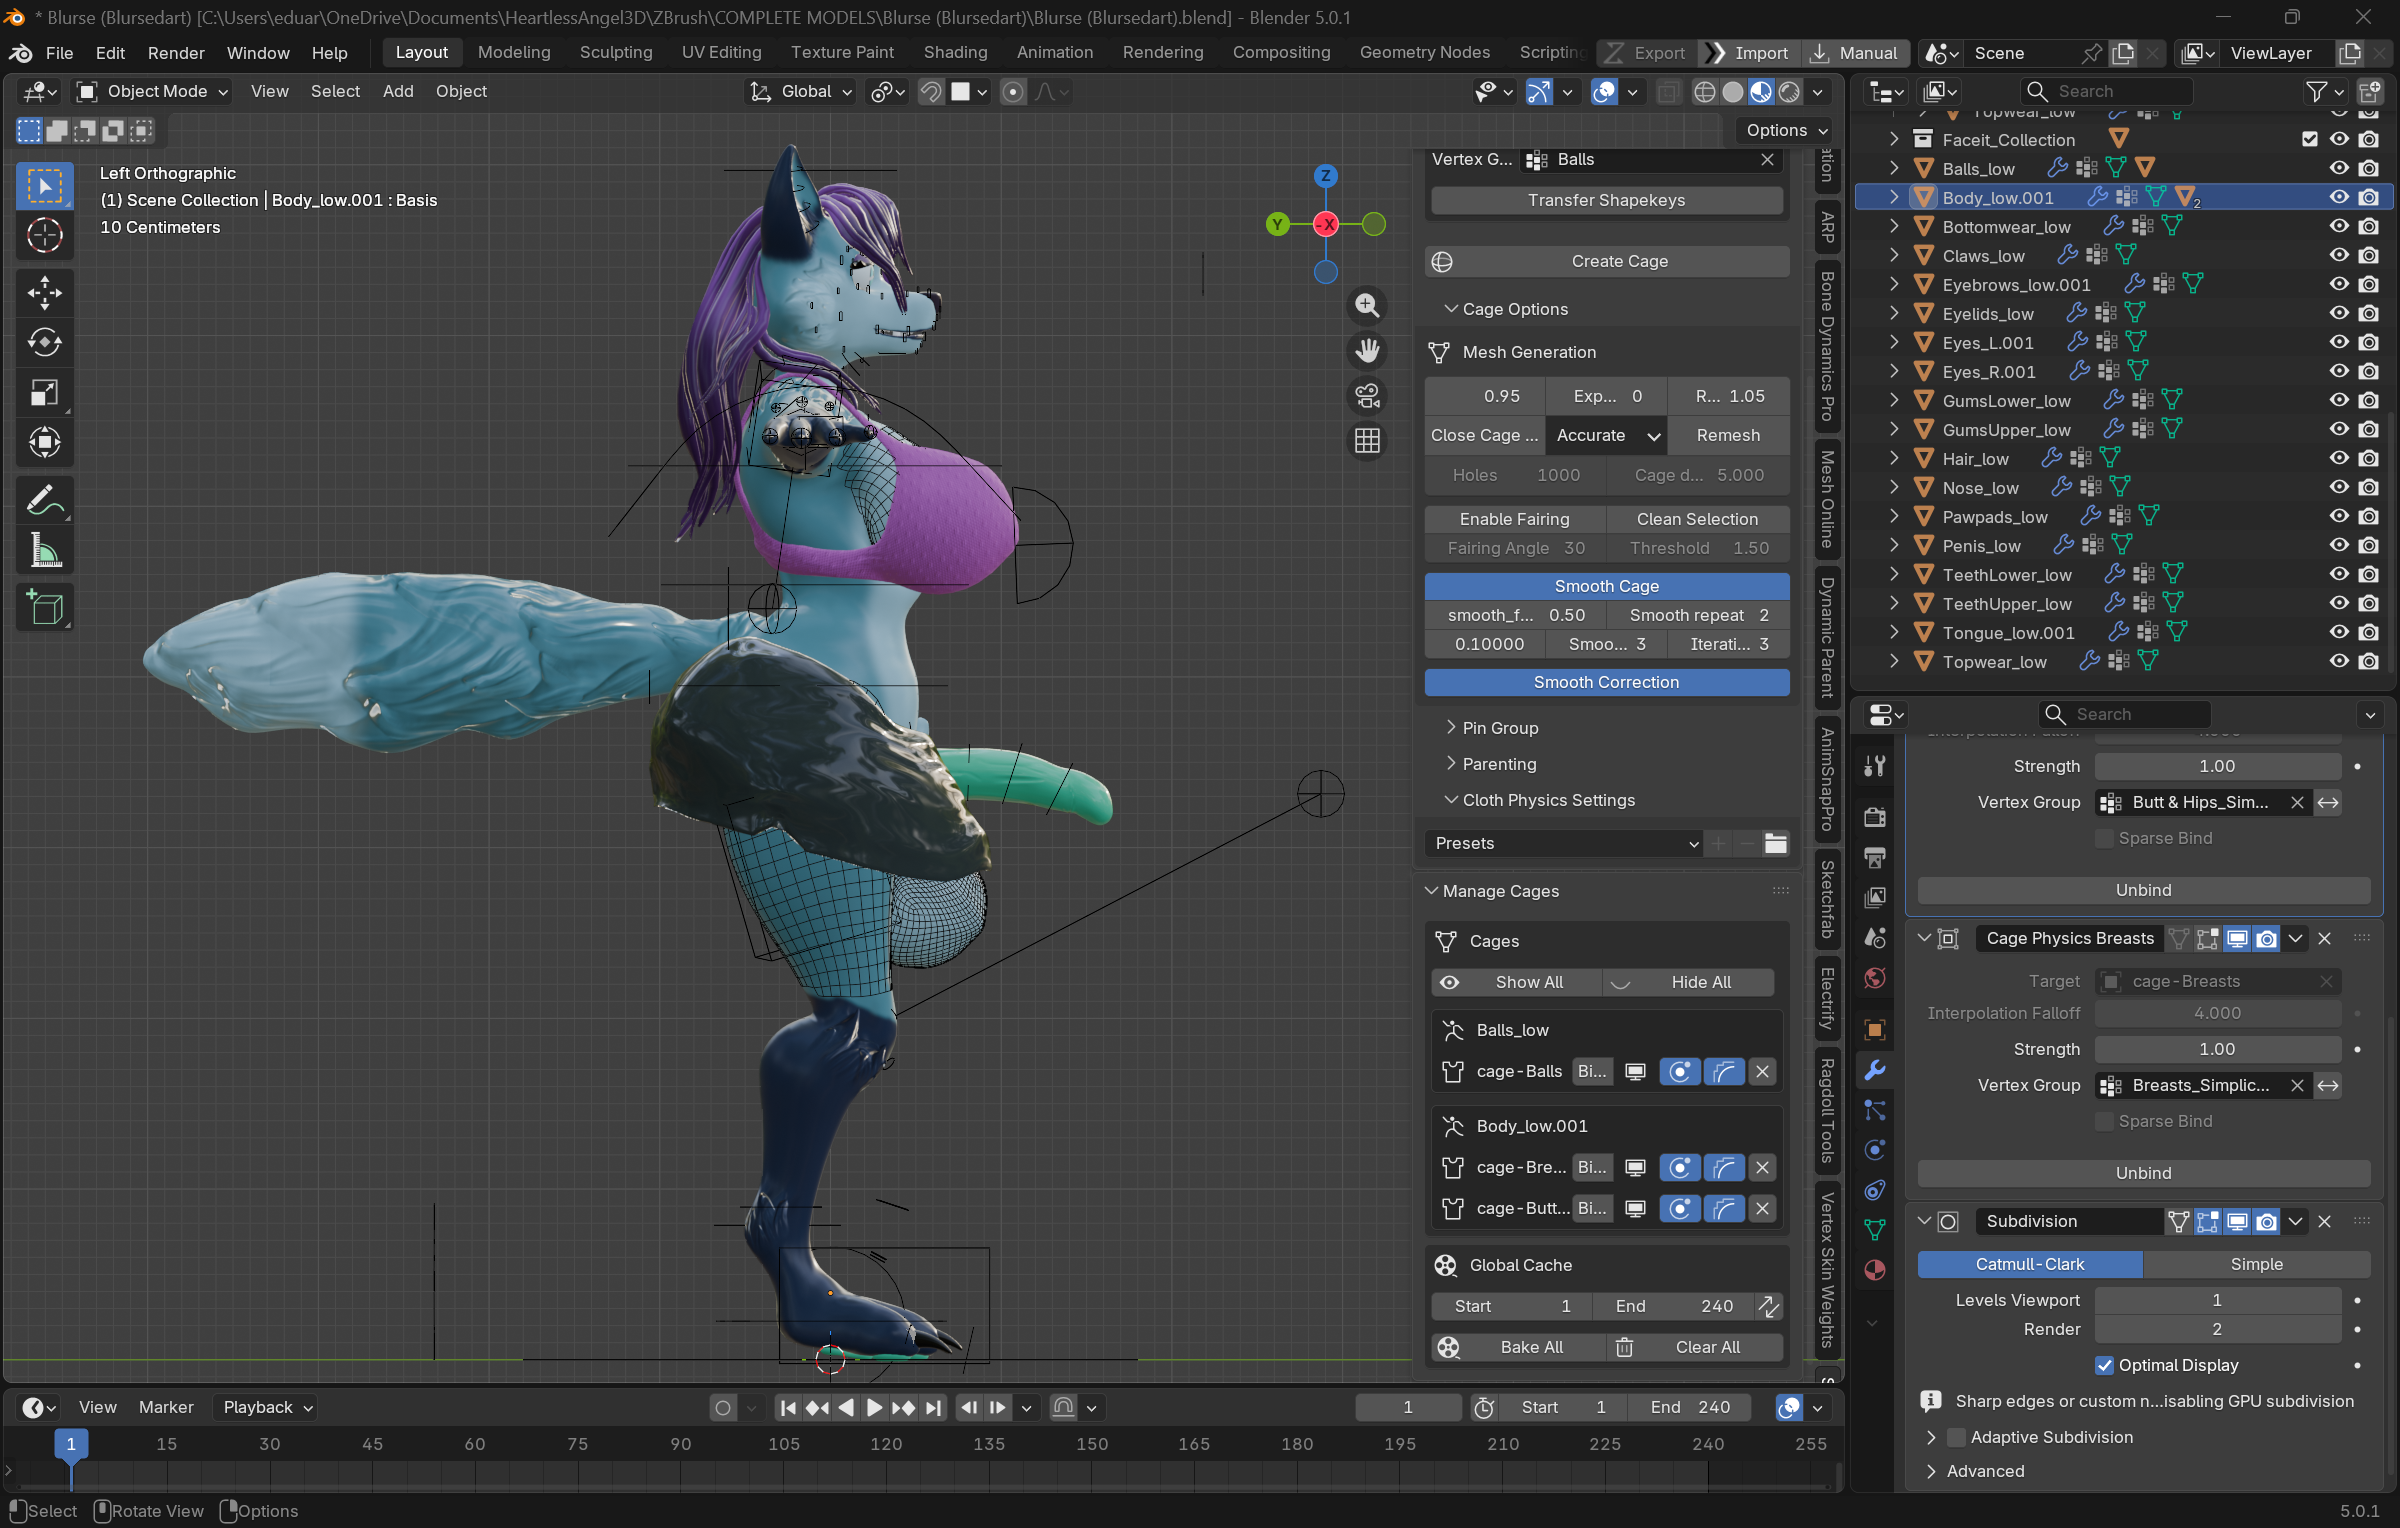Play the animation forward

[x=874, y=1408]
